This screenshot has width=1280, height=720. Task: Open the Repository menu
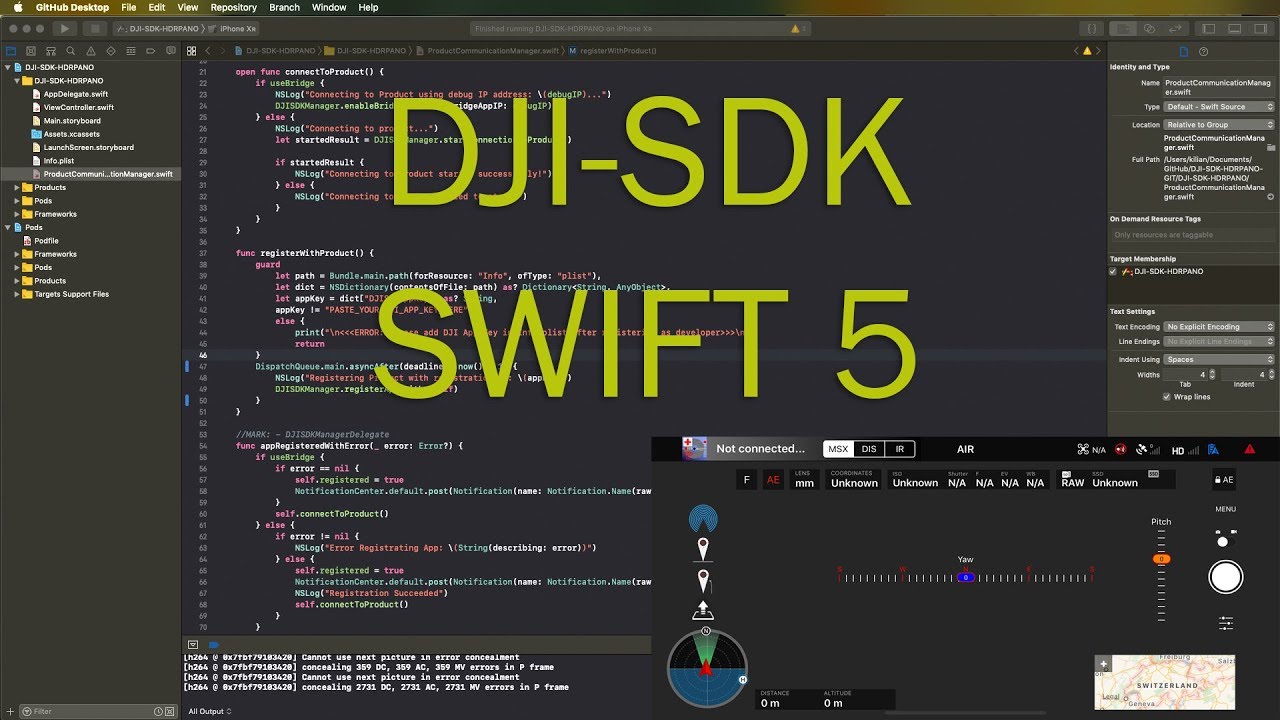pyautogui.click(x=233, y=7)
